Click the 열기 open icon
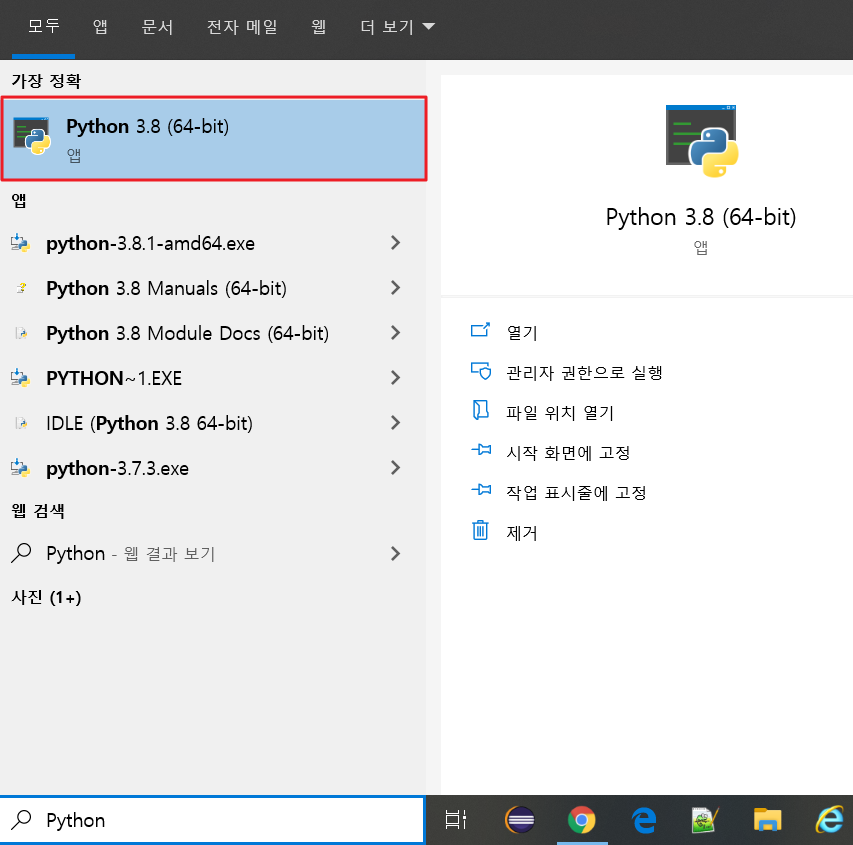The width and height of the screenshot is (853, 845). pyautogui.click(x=480, y=330)
